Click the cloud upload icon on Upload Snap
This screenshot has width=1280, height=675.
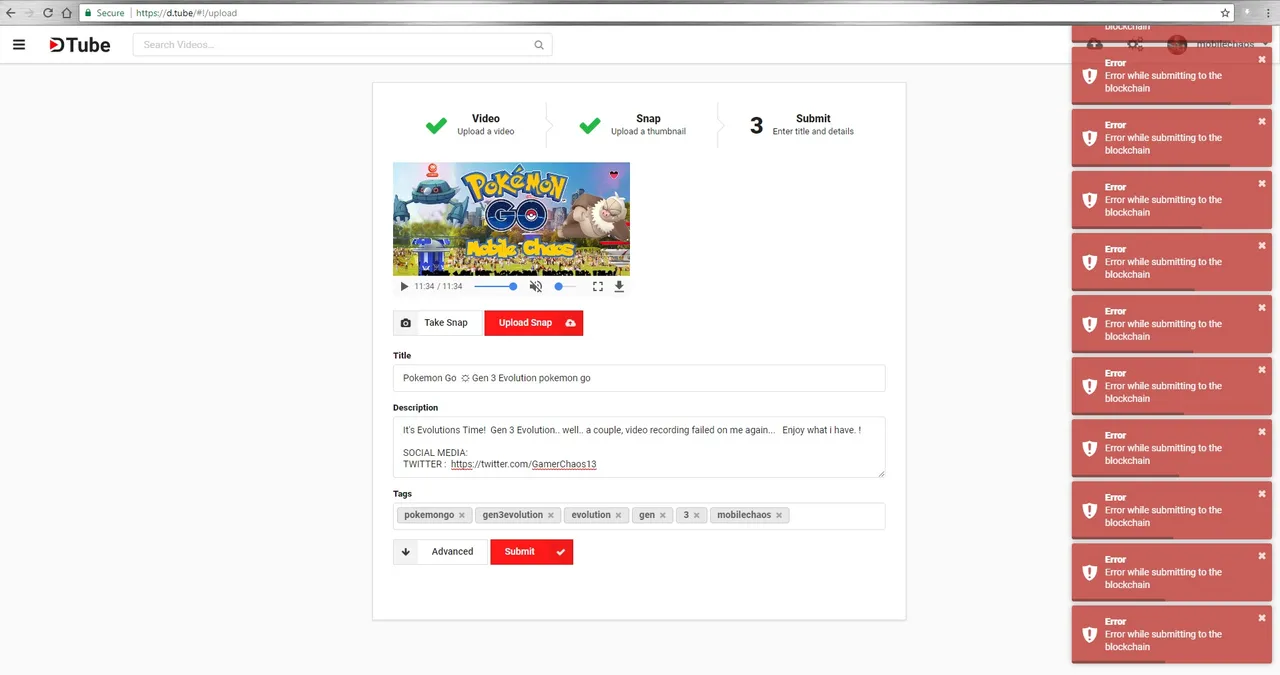(570, 323)
